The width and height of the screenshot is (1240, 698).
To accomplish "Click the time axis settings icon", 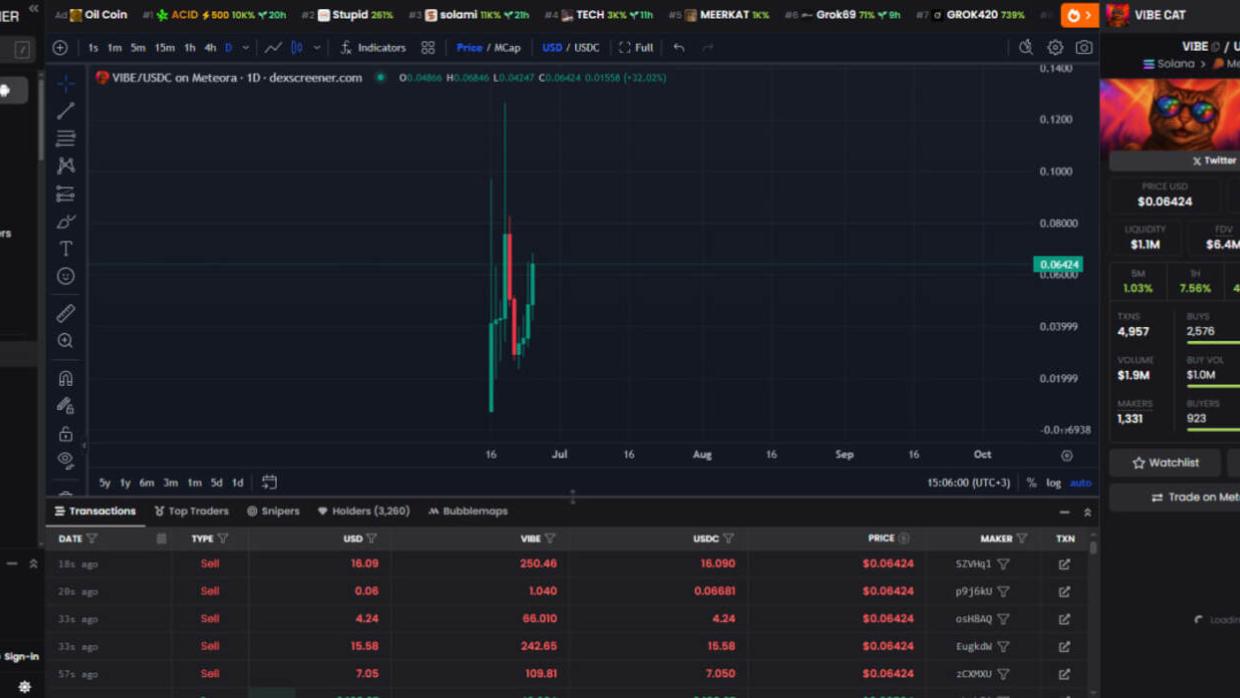I will [x=1067, y=455].
